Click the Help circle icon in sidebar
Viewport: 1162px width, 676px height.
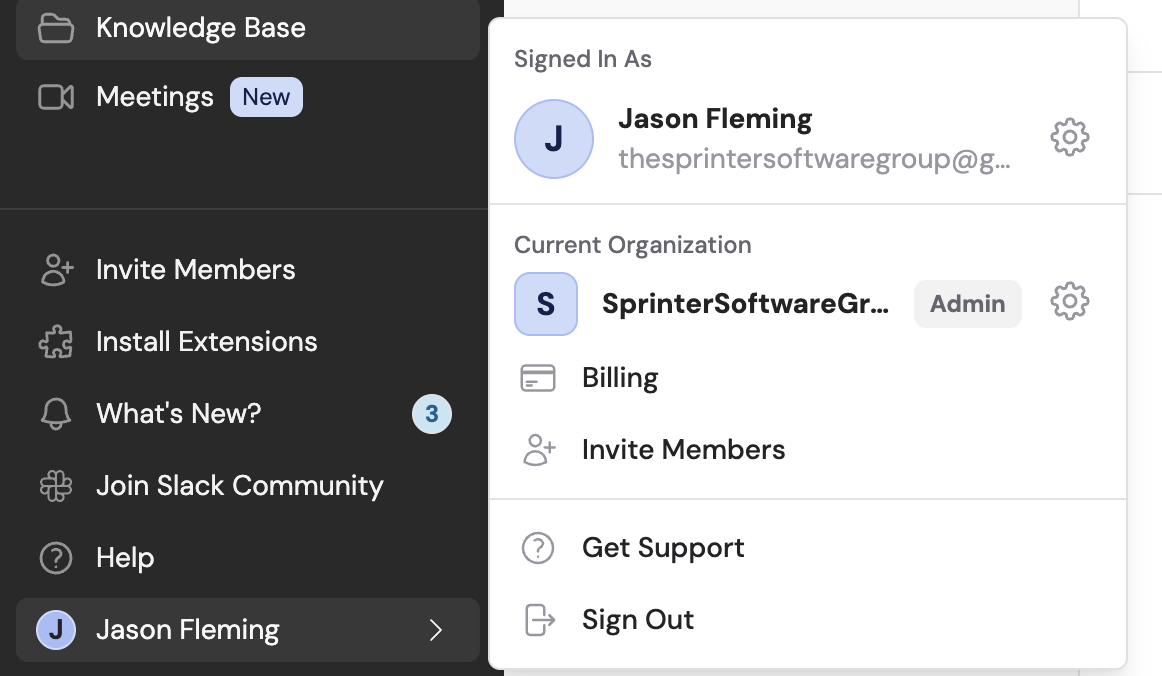(56, 558)
